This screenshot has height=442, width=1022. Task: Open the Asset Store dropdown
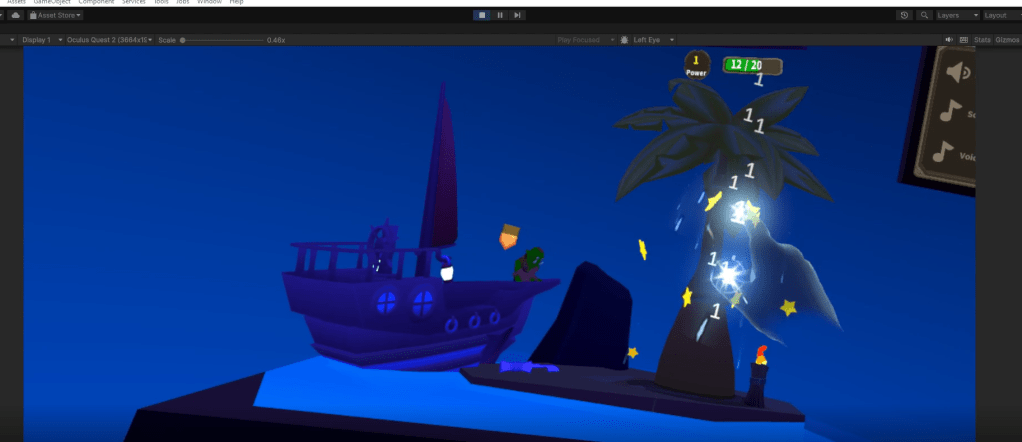tap(57, 15)
